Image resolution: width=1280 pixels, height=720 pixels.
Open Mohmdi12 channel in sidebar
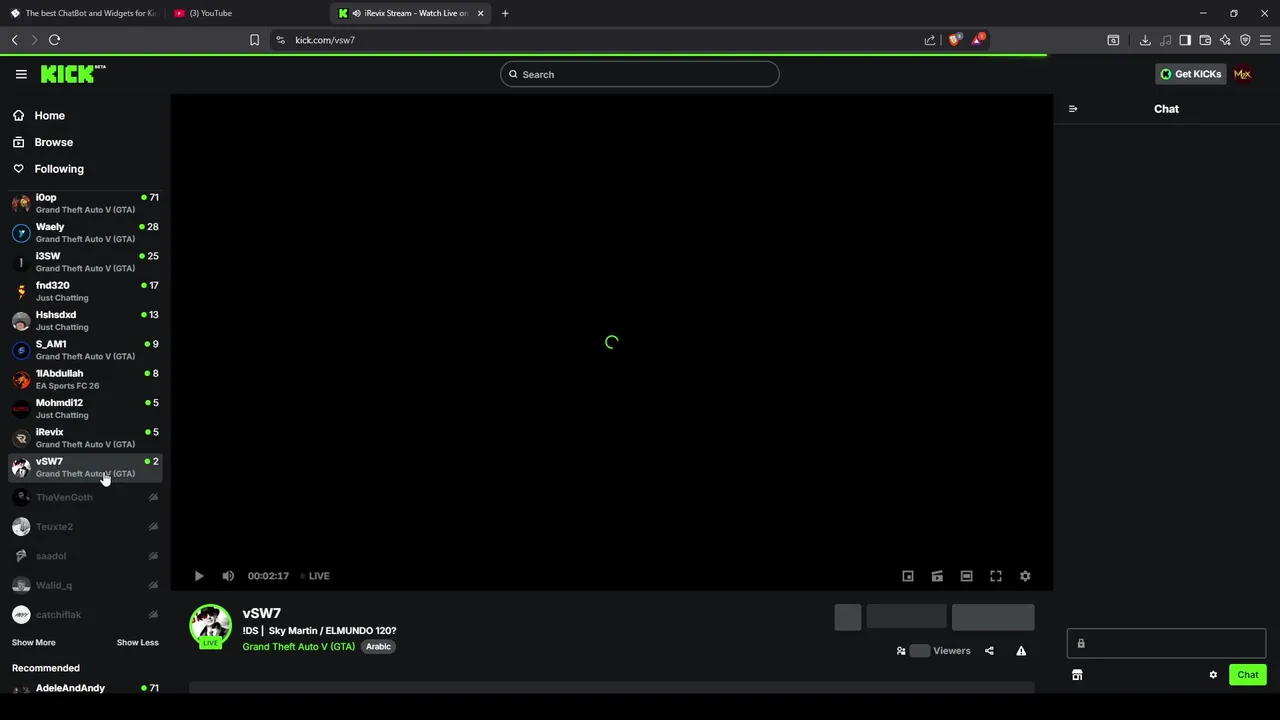pyautogui.click(x=85, y=408)
